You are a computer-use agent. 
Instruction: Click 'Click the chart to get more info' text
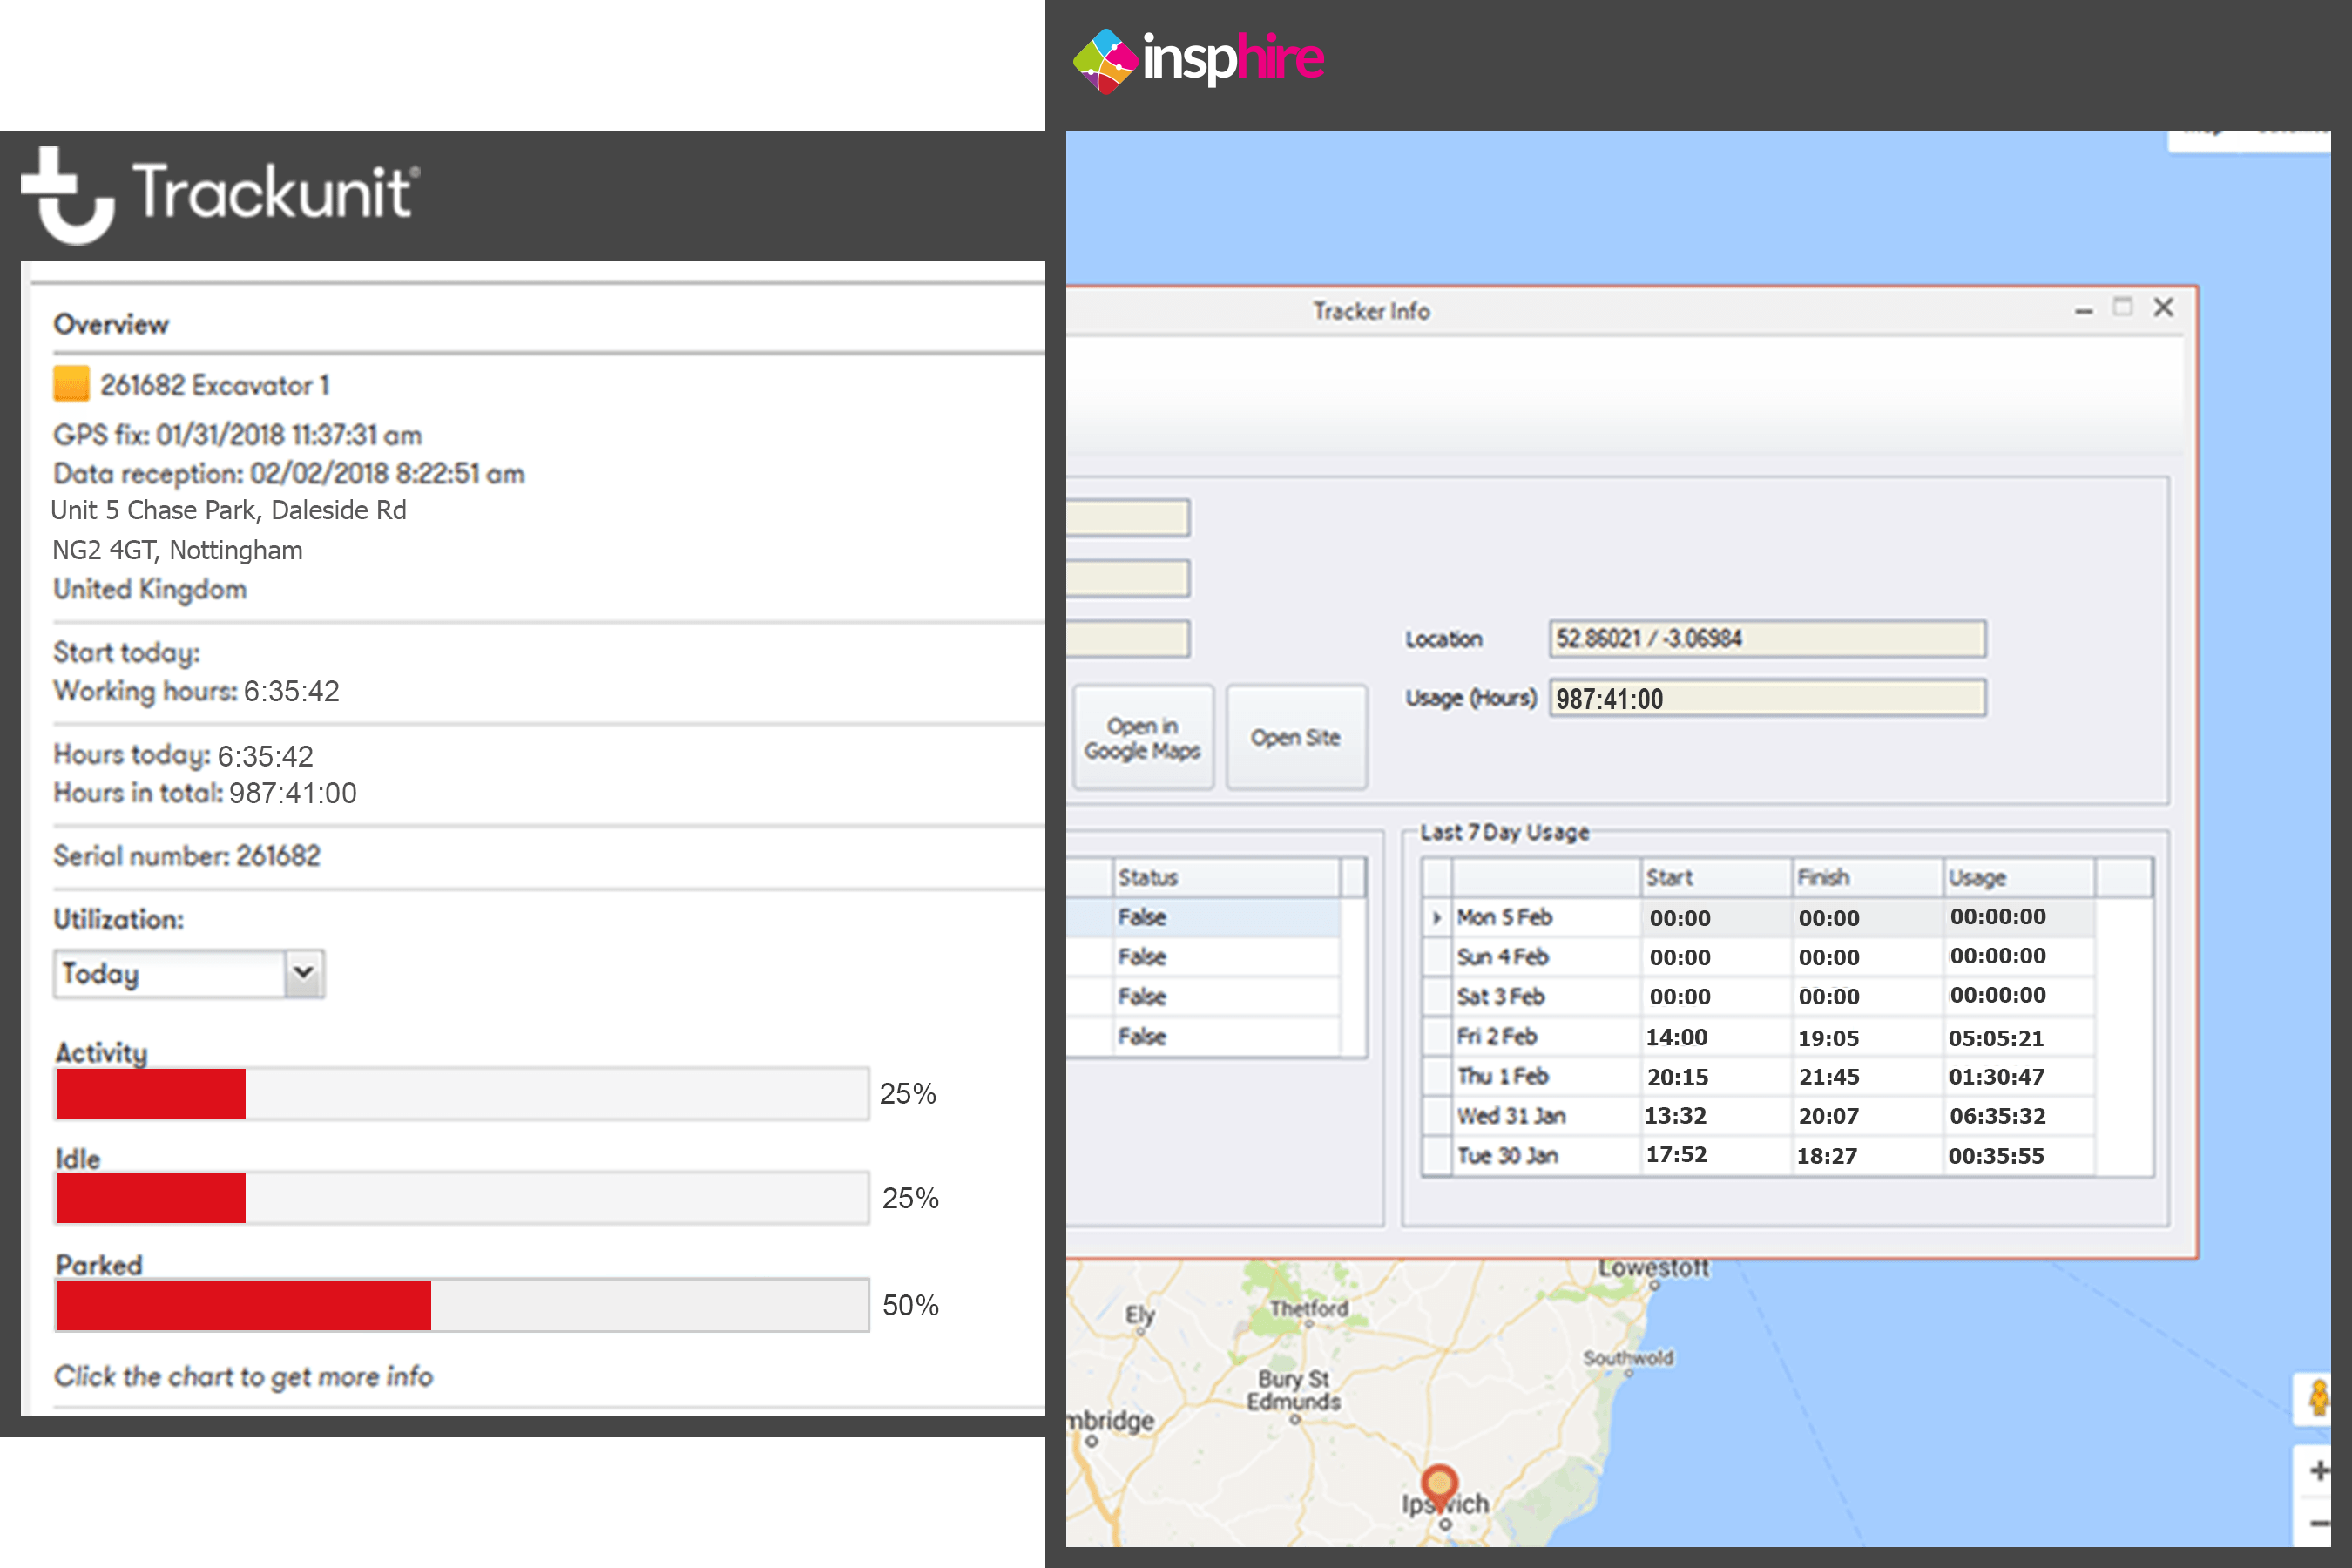pos(243,1377)
